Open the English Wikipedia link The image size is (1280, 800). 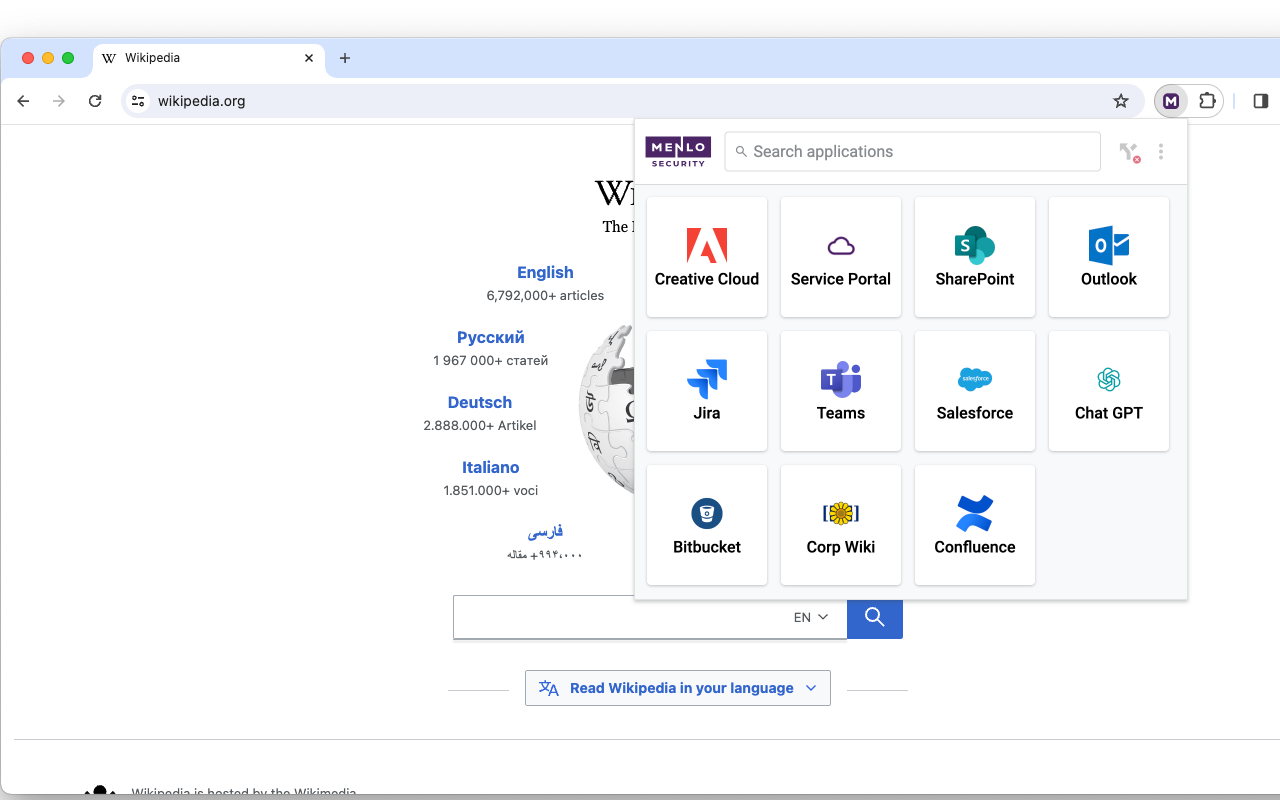point(545,272)
